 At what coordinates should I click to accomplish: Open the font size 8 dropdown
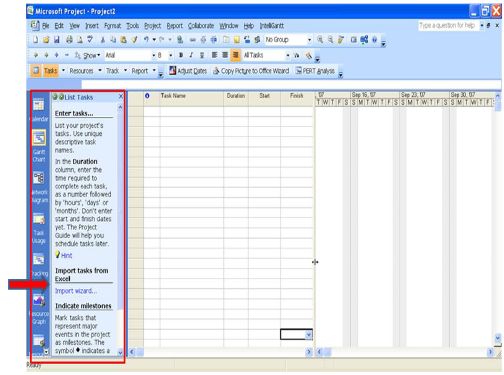tap(170, 55)
